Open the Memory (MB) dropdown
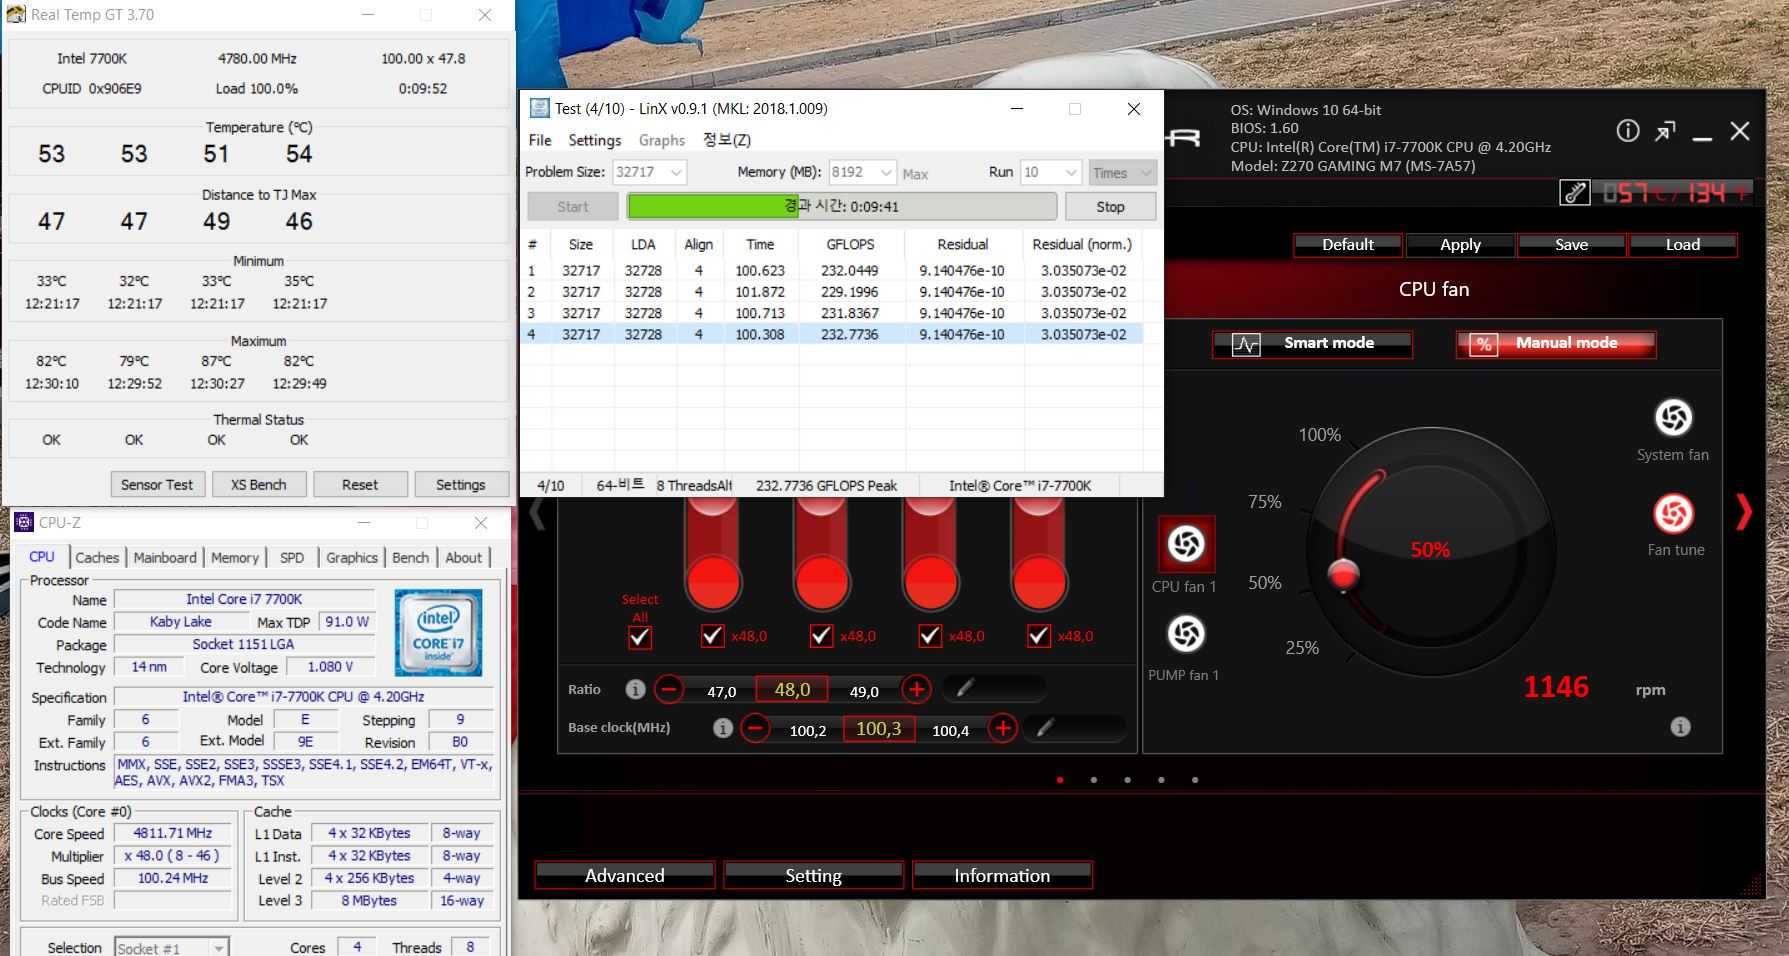This screenshot has height=956, width=1789. click(885, 173)
